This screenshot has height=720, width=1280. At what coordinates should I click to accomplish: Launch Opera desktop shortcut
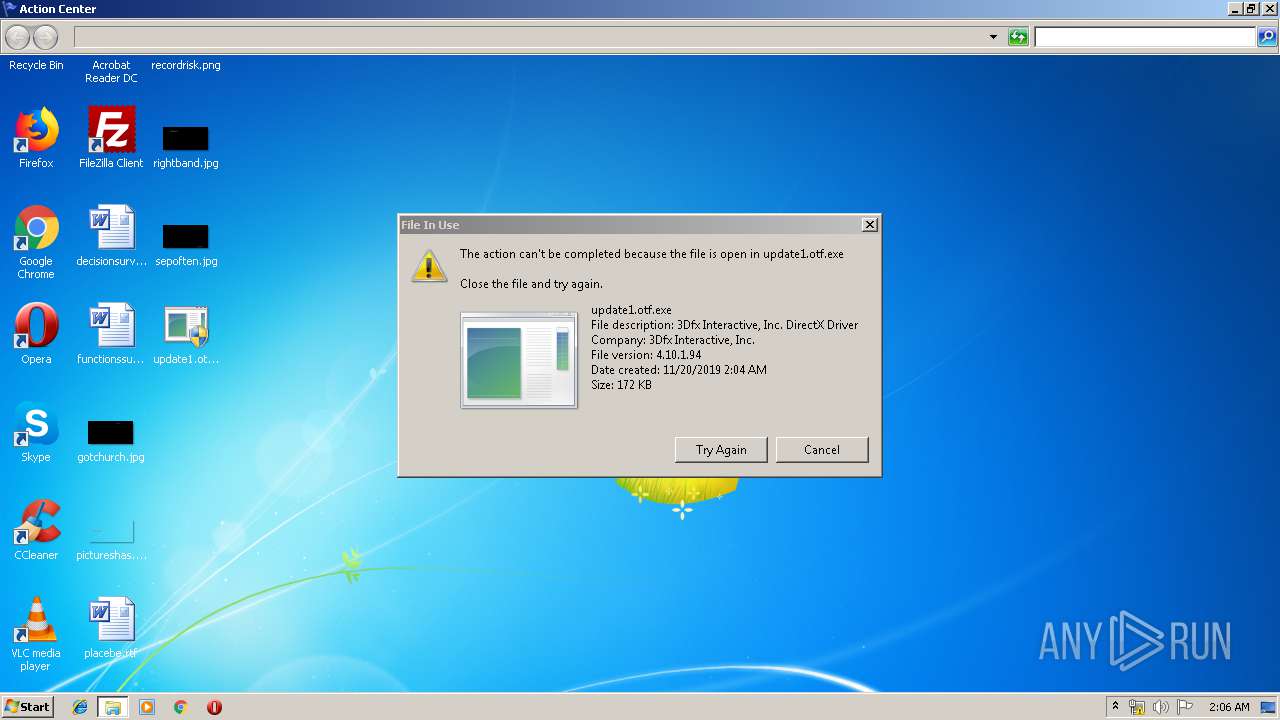pos(36,334)
